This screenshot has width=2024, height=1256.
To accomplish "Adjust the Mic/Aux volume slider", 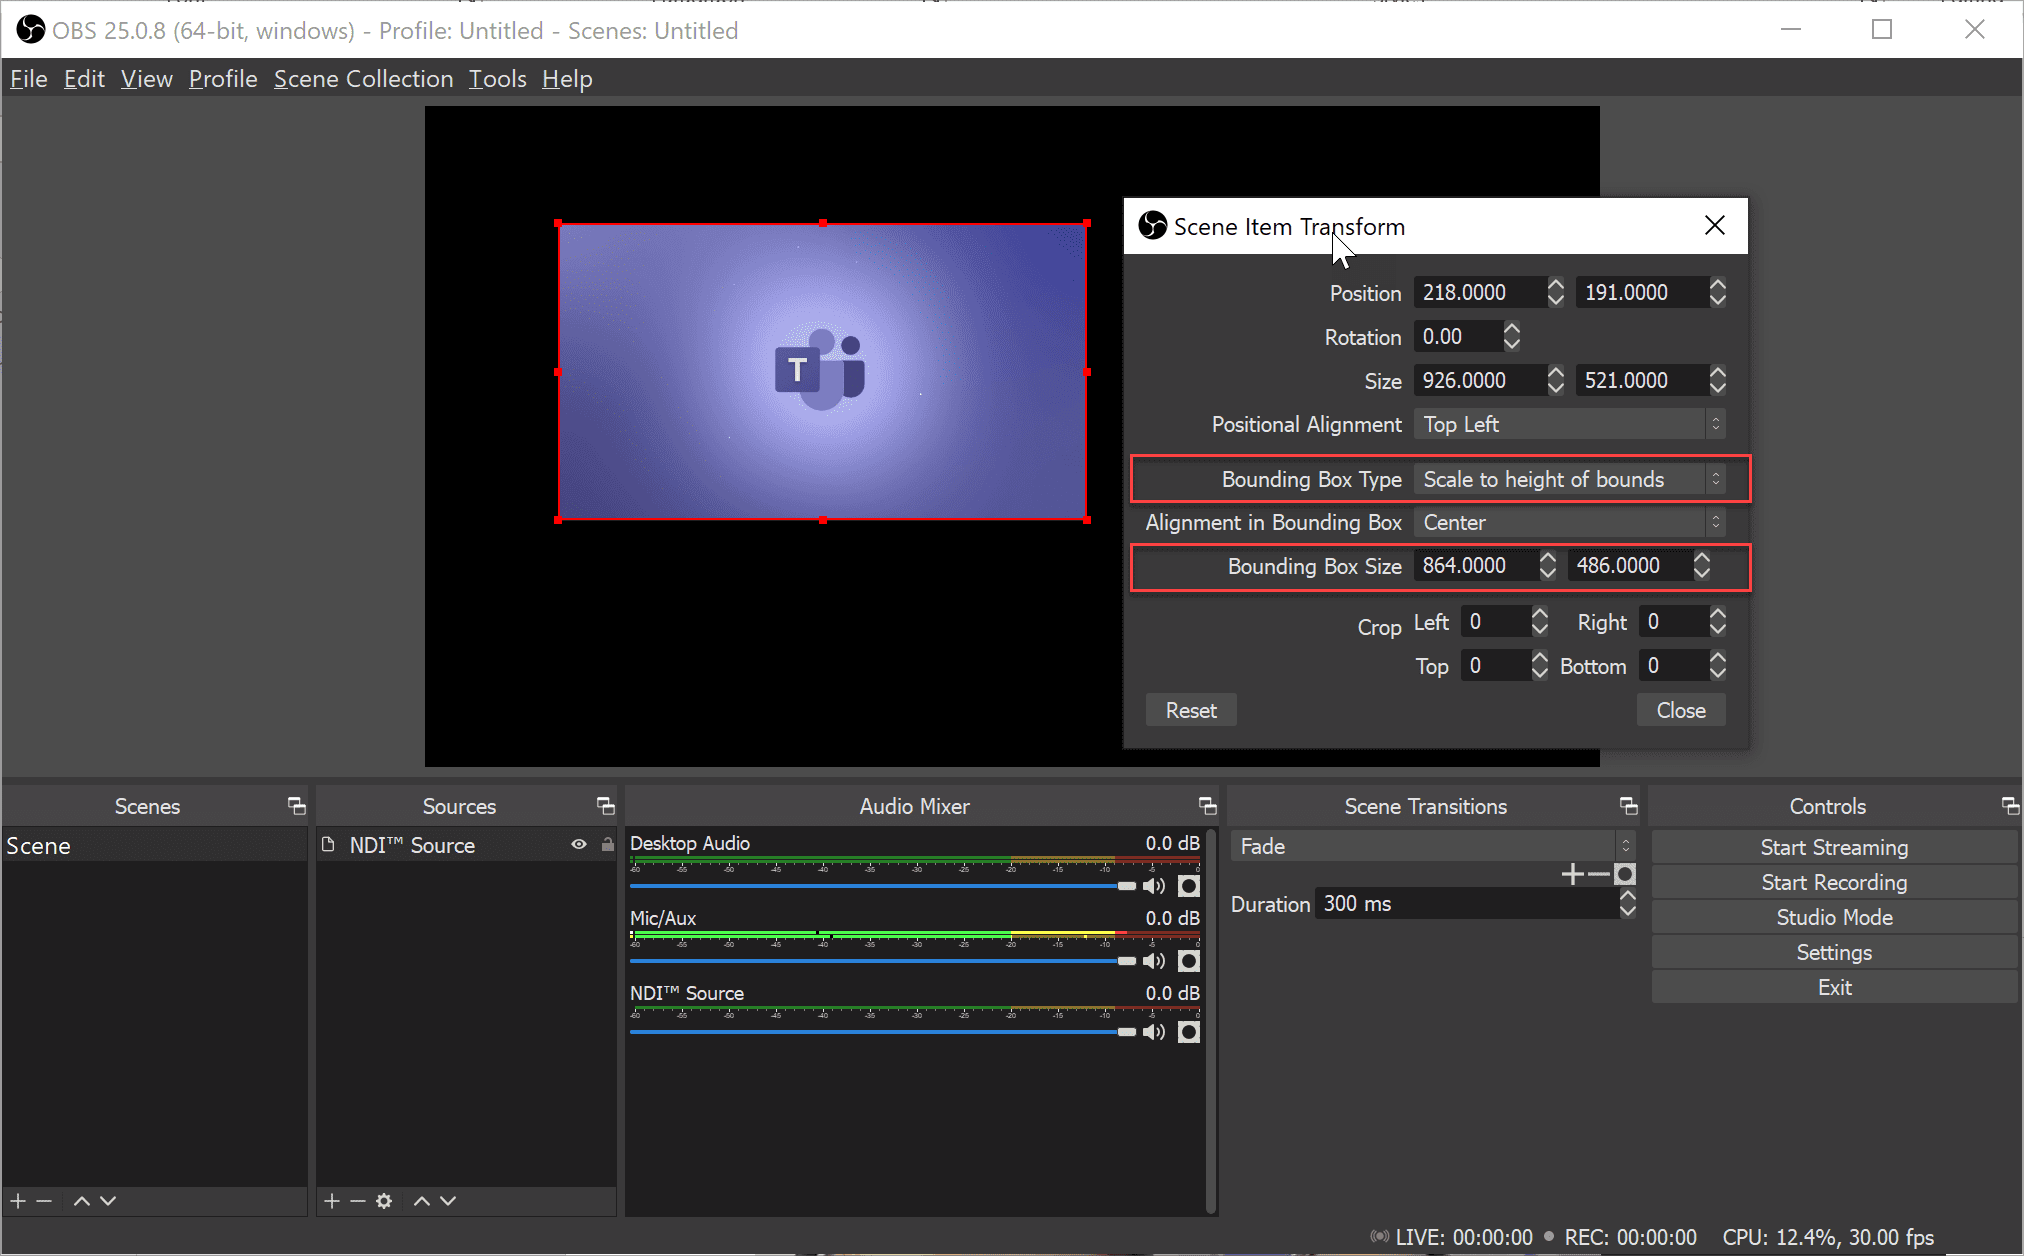I will coord(883,961).
